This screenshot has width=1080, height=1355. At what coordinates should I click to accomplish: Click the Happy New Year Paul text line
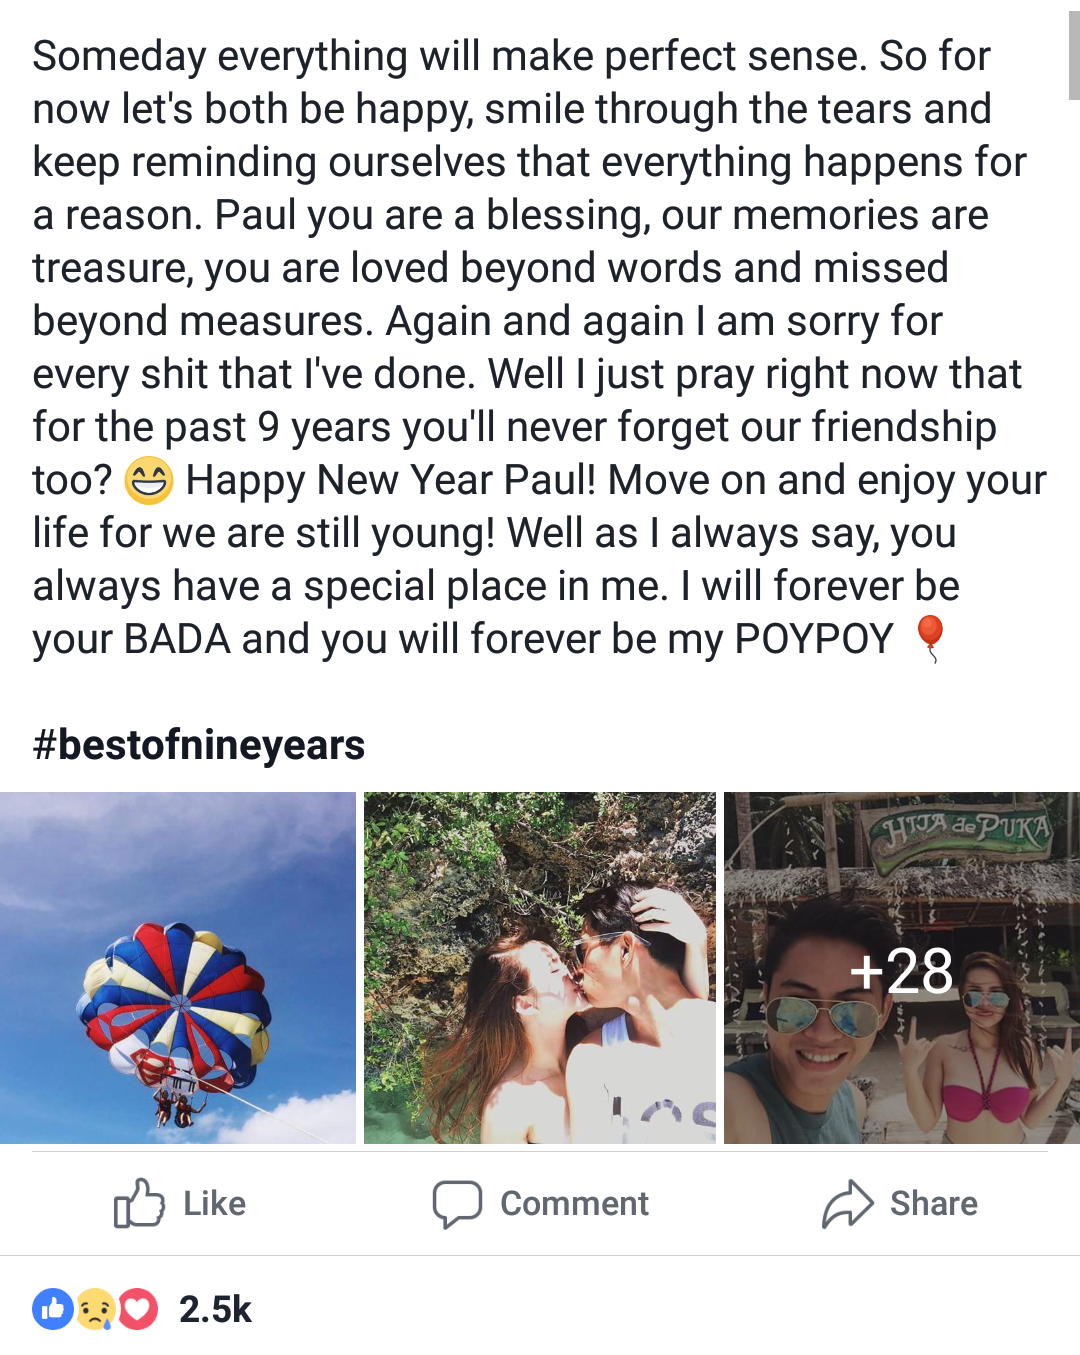390,480
